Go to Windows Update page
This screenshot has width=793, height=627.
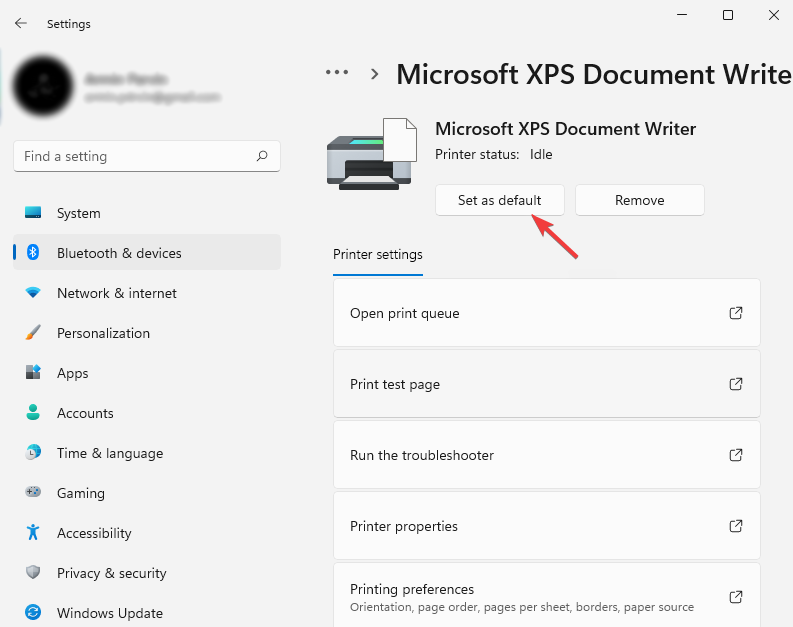tap(147, 612)
